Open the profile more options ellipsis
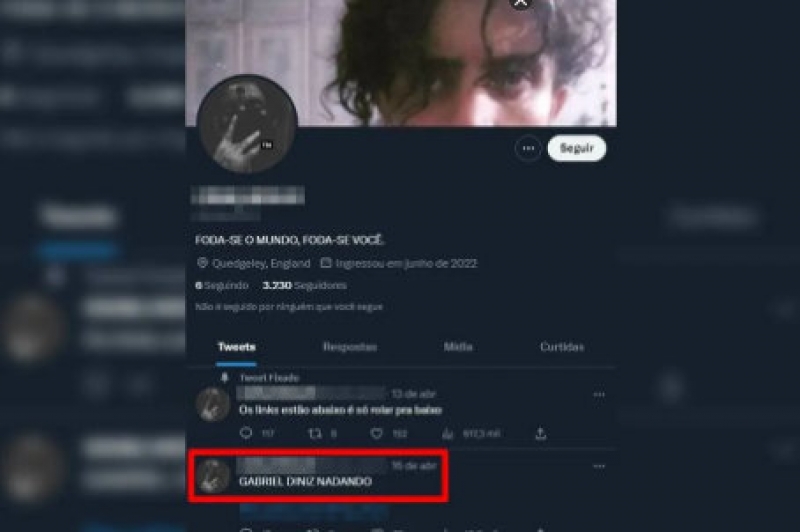Viewport: 800px width, 532px height. pos(528,148)
